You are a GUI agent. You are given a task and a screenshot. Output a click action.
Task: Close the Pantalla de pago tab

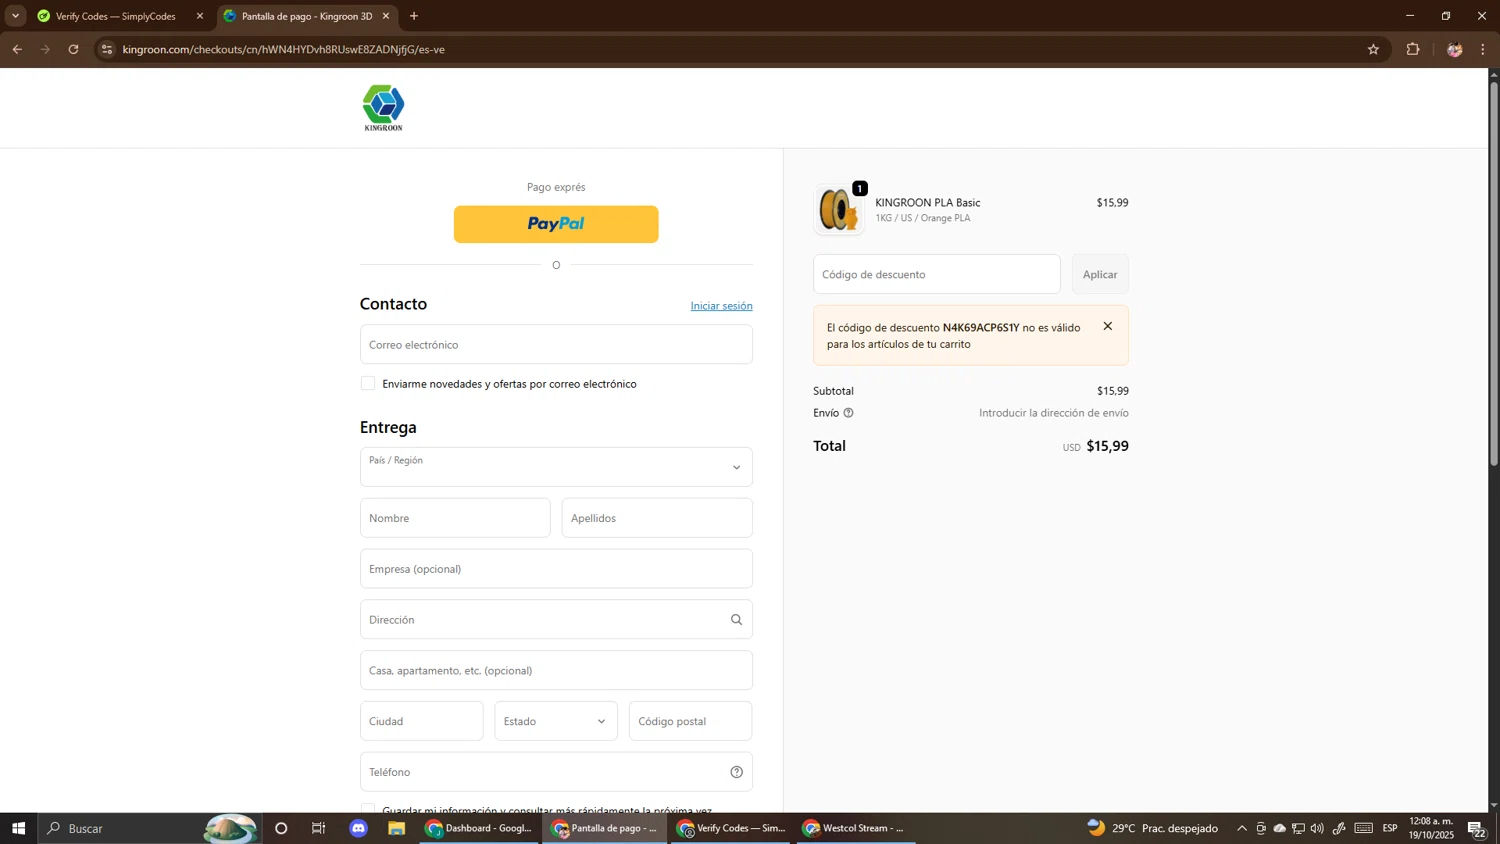385,16
